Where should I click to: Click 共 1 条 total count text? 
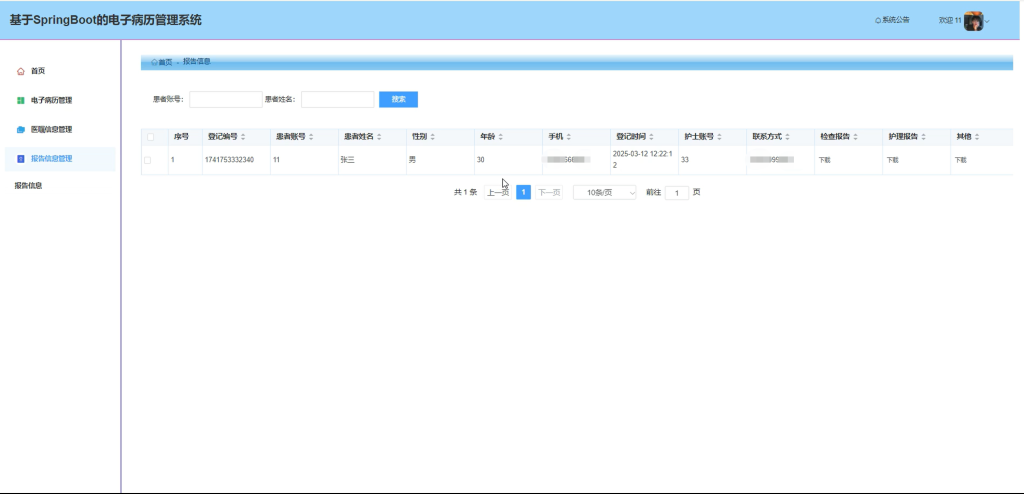tap(465, 193)
